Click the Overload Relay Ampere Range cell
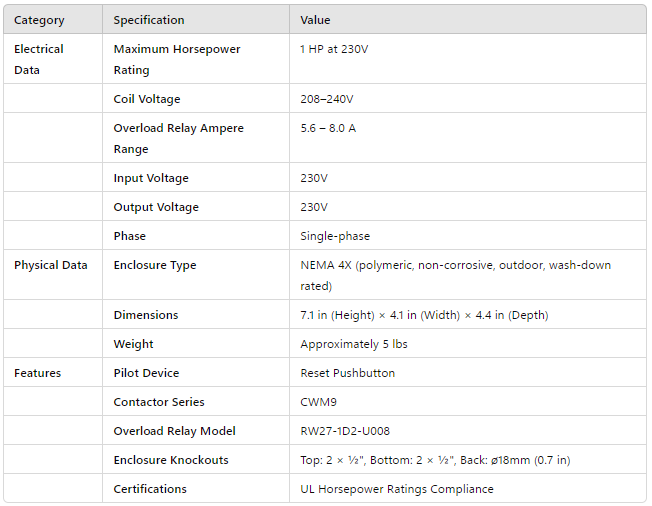652x506 pixels. (x=178, y=138)
